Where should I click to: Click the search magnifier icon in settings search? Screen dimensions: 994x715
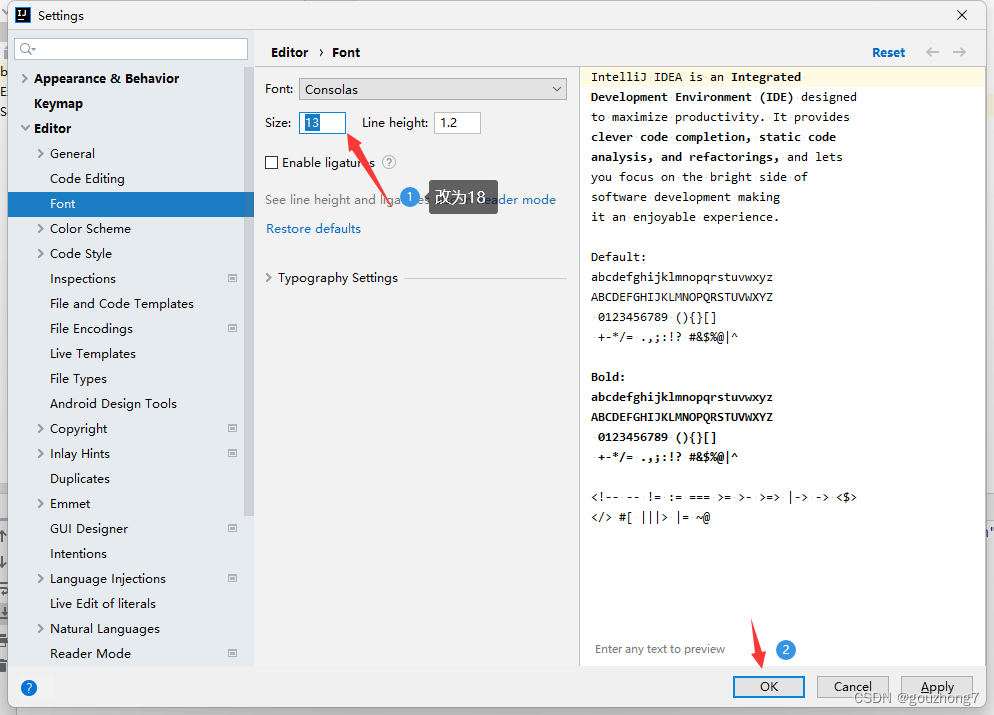[27, 49]
